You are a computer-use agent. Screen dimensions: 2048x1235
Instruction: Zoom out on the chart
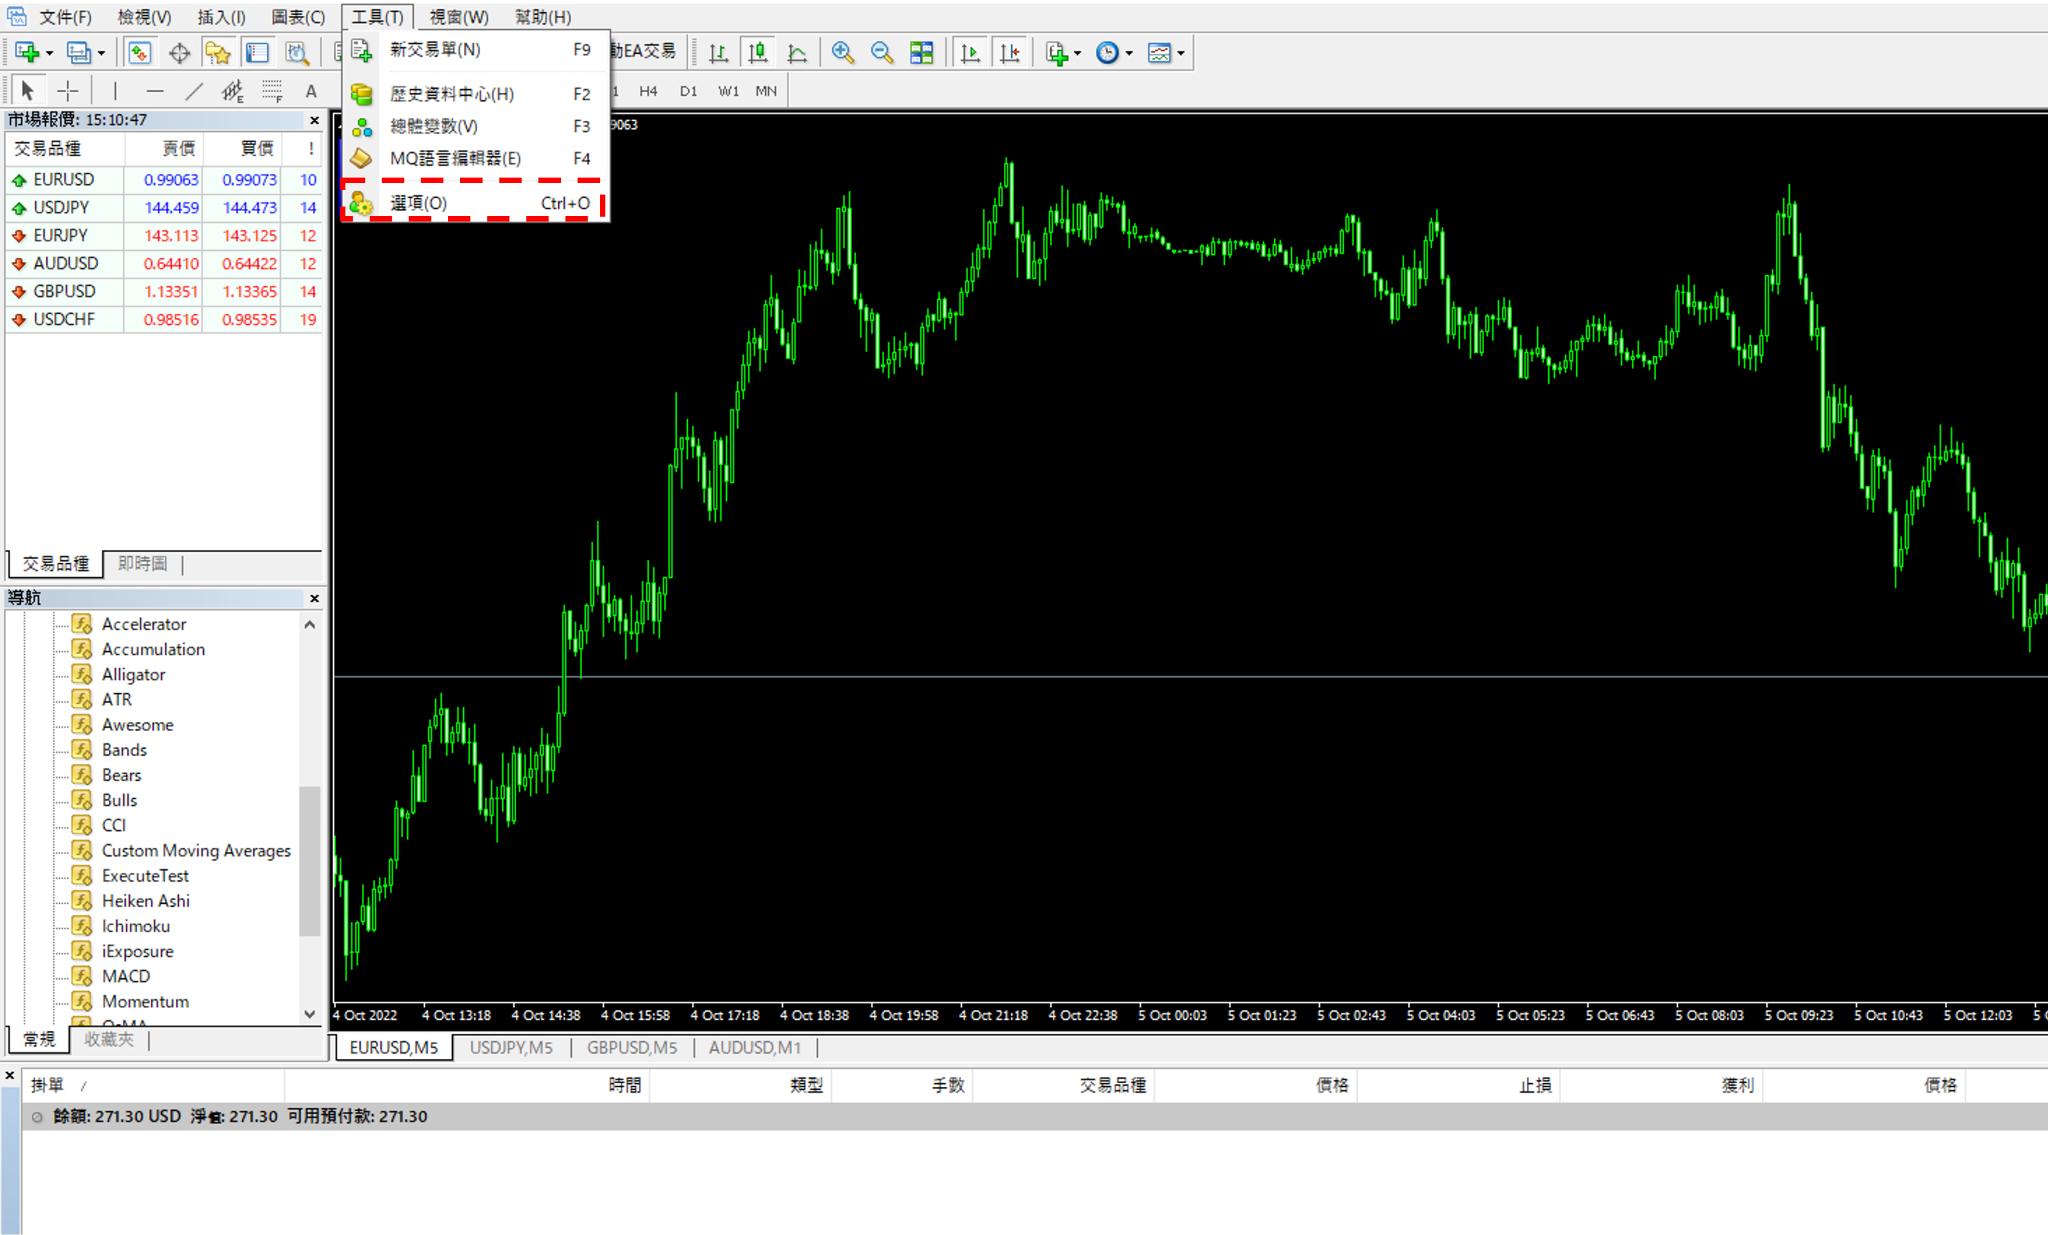click(882, 53)
